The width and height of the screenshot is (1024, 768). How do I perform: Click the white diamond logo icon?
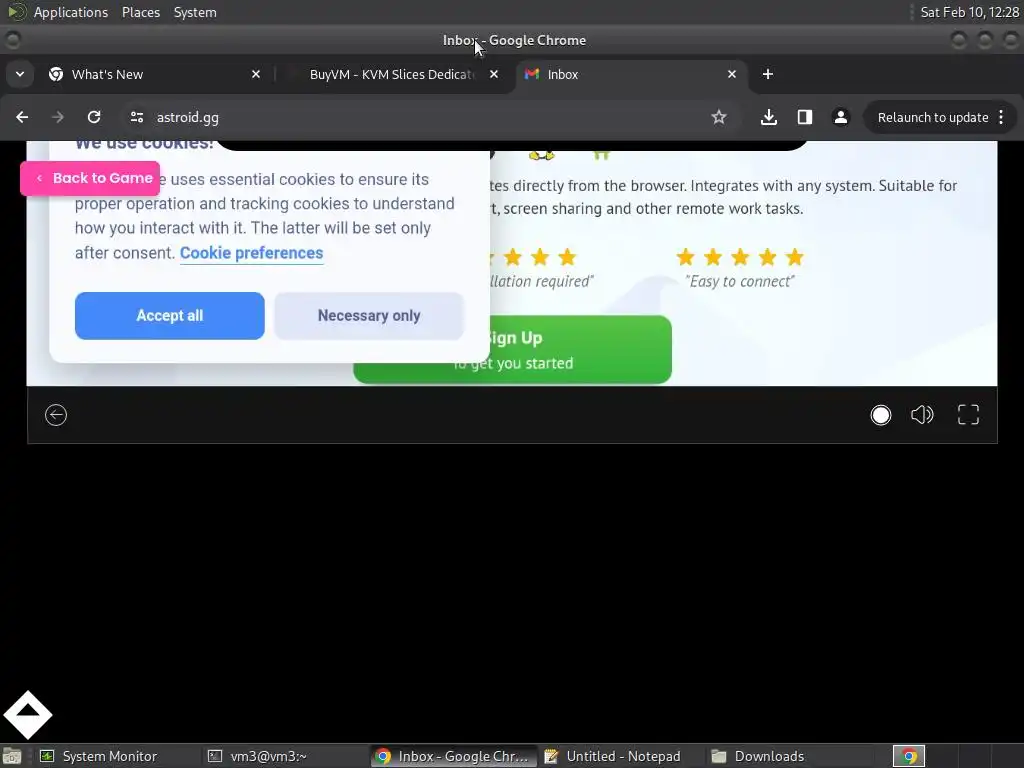pos(27,715)
